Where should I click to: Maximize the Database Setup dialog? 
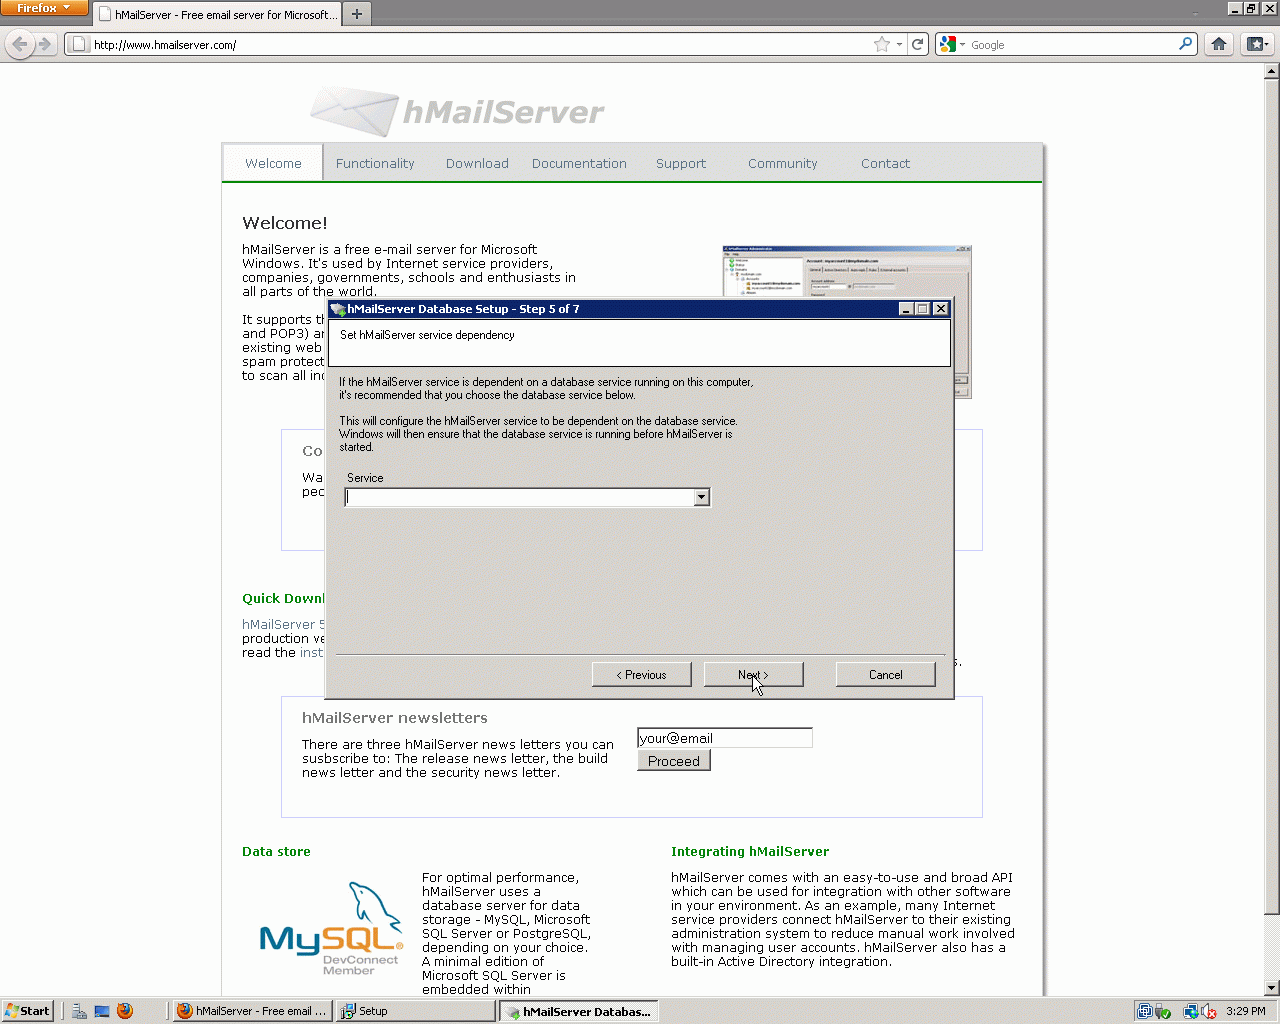click(x=922, y=309)
